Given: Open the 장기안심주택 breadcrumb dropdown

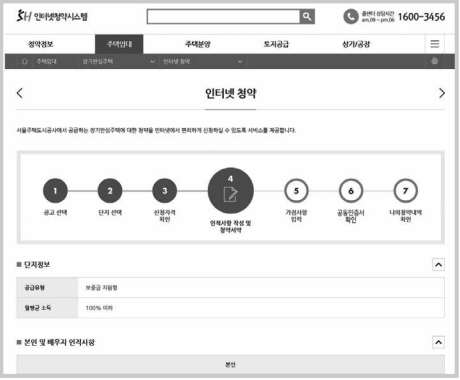Looking at the screenshot, I should tap(118, 61).
